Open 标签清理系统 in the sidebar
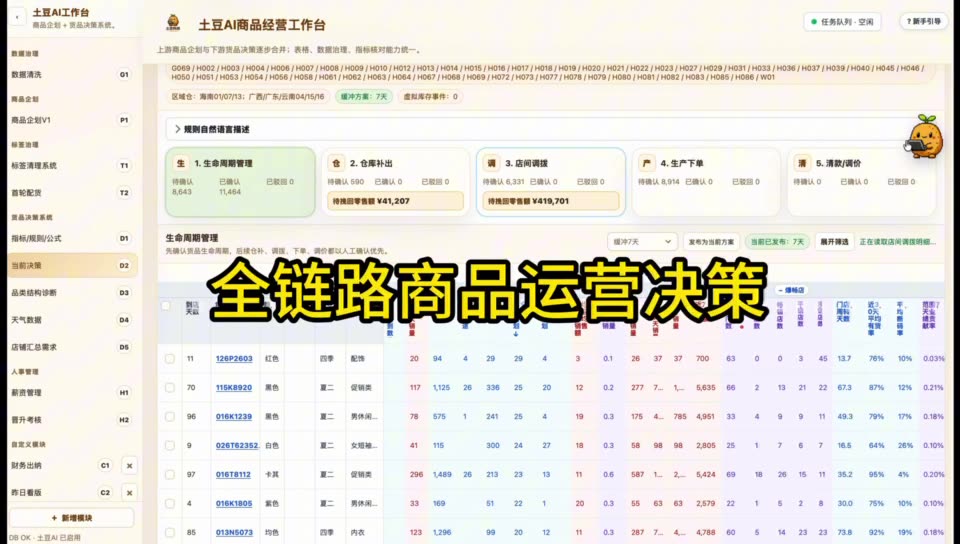 (x=72, y=166)
